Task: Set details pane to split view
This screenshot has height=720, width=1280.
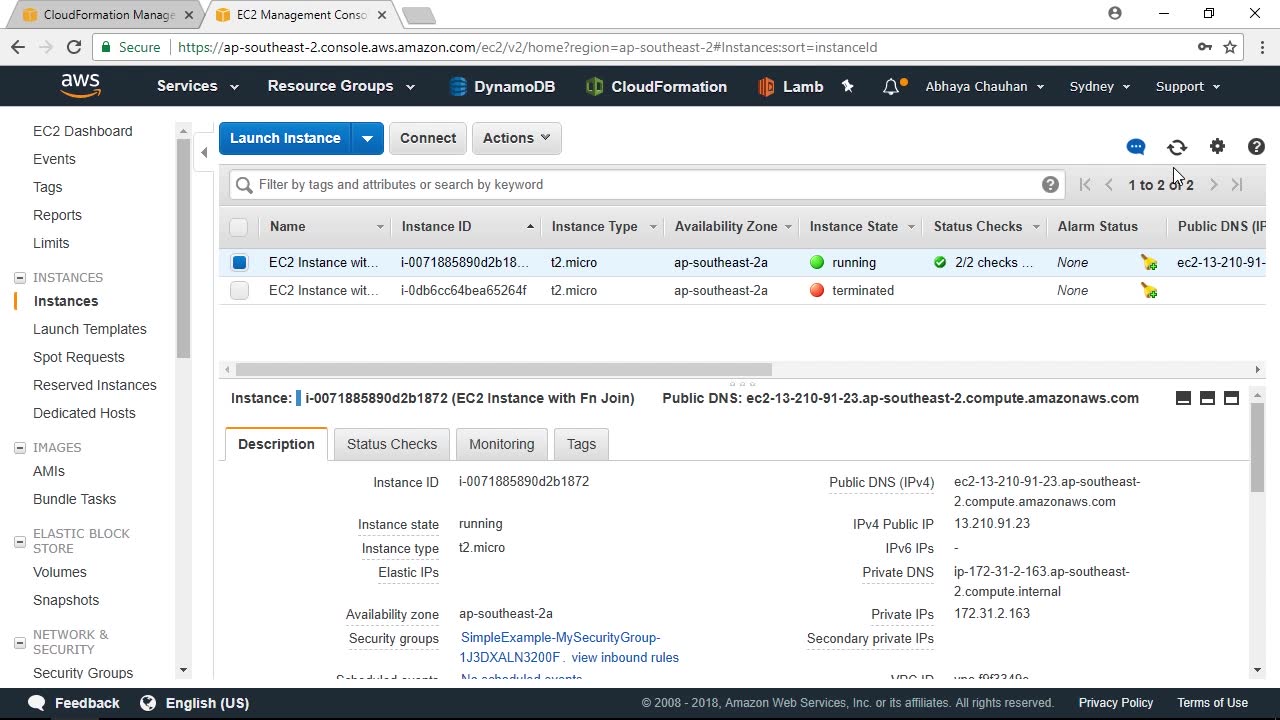Action: pos(1207,398)
